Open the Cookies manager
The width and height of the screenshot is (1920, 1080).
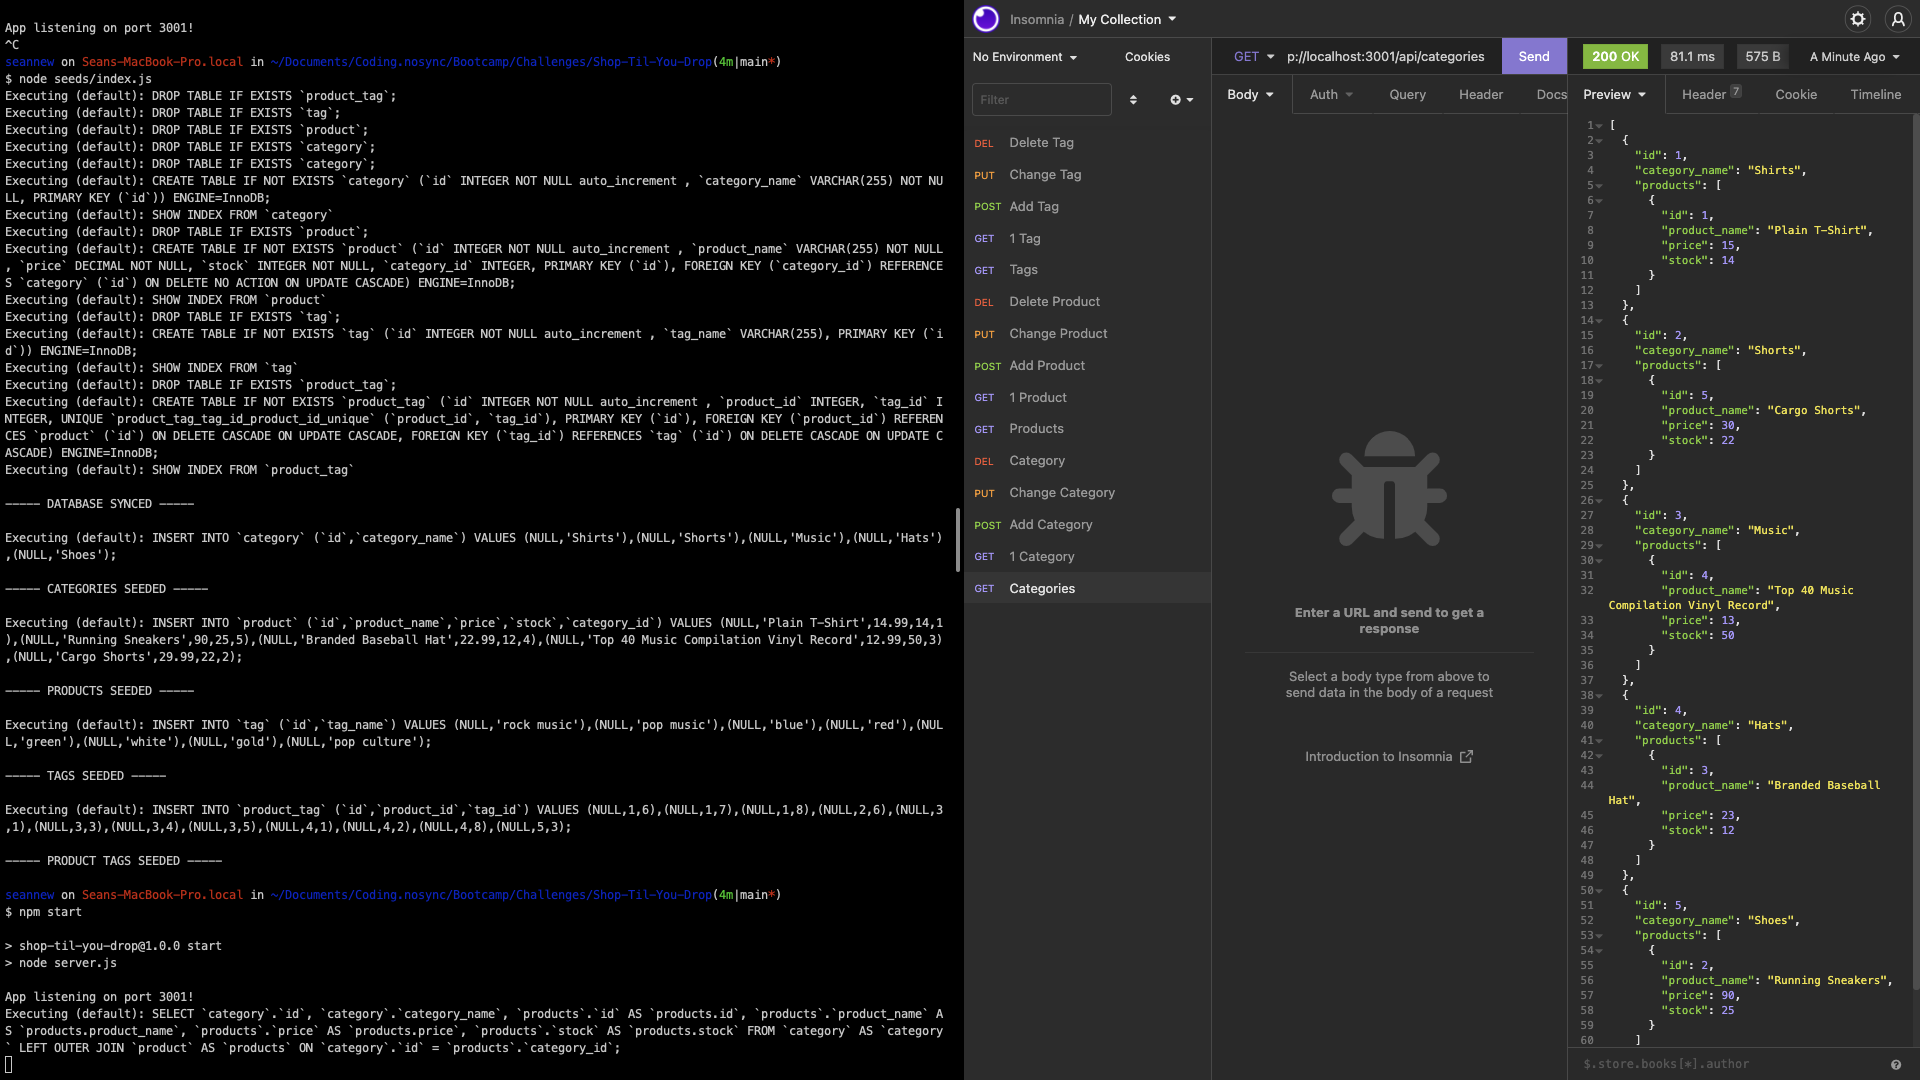click(1147, 57)
